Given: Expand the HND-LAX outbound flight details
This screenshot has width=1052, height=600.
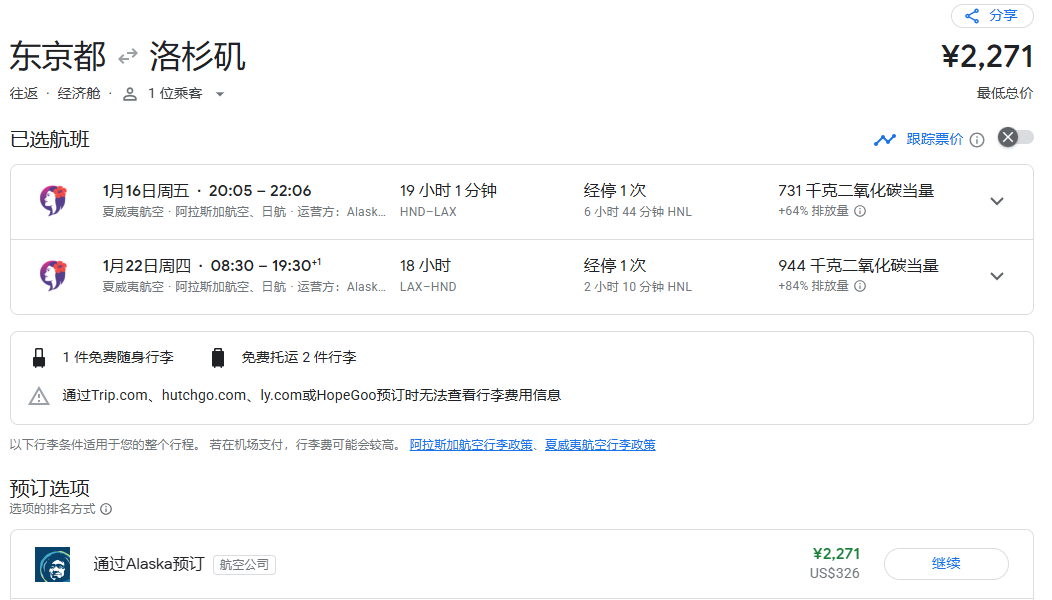Looking at the screenshot, I should click(996, 200).
